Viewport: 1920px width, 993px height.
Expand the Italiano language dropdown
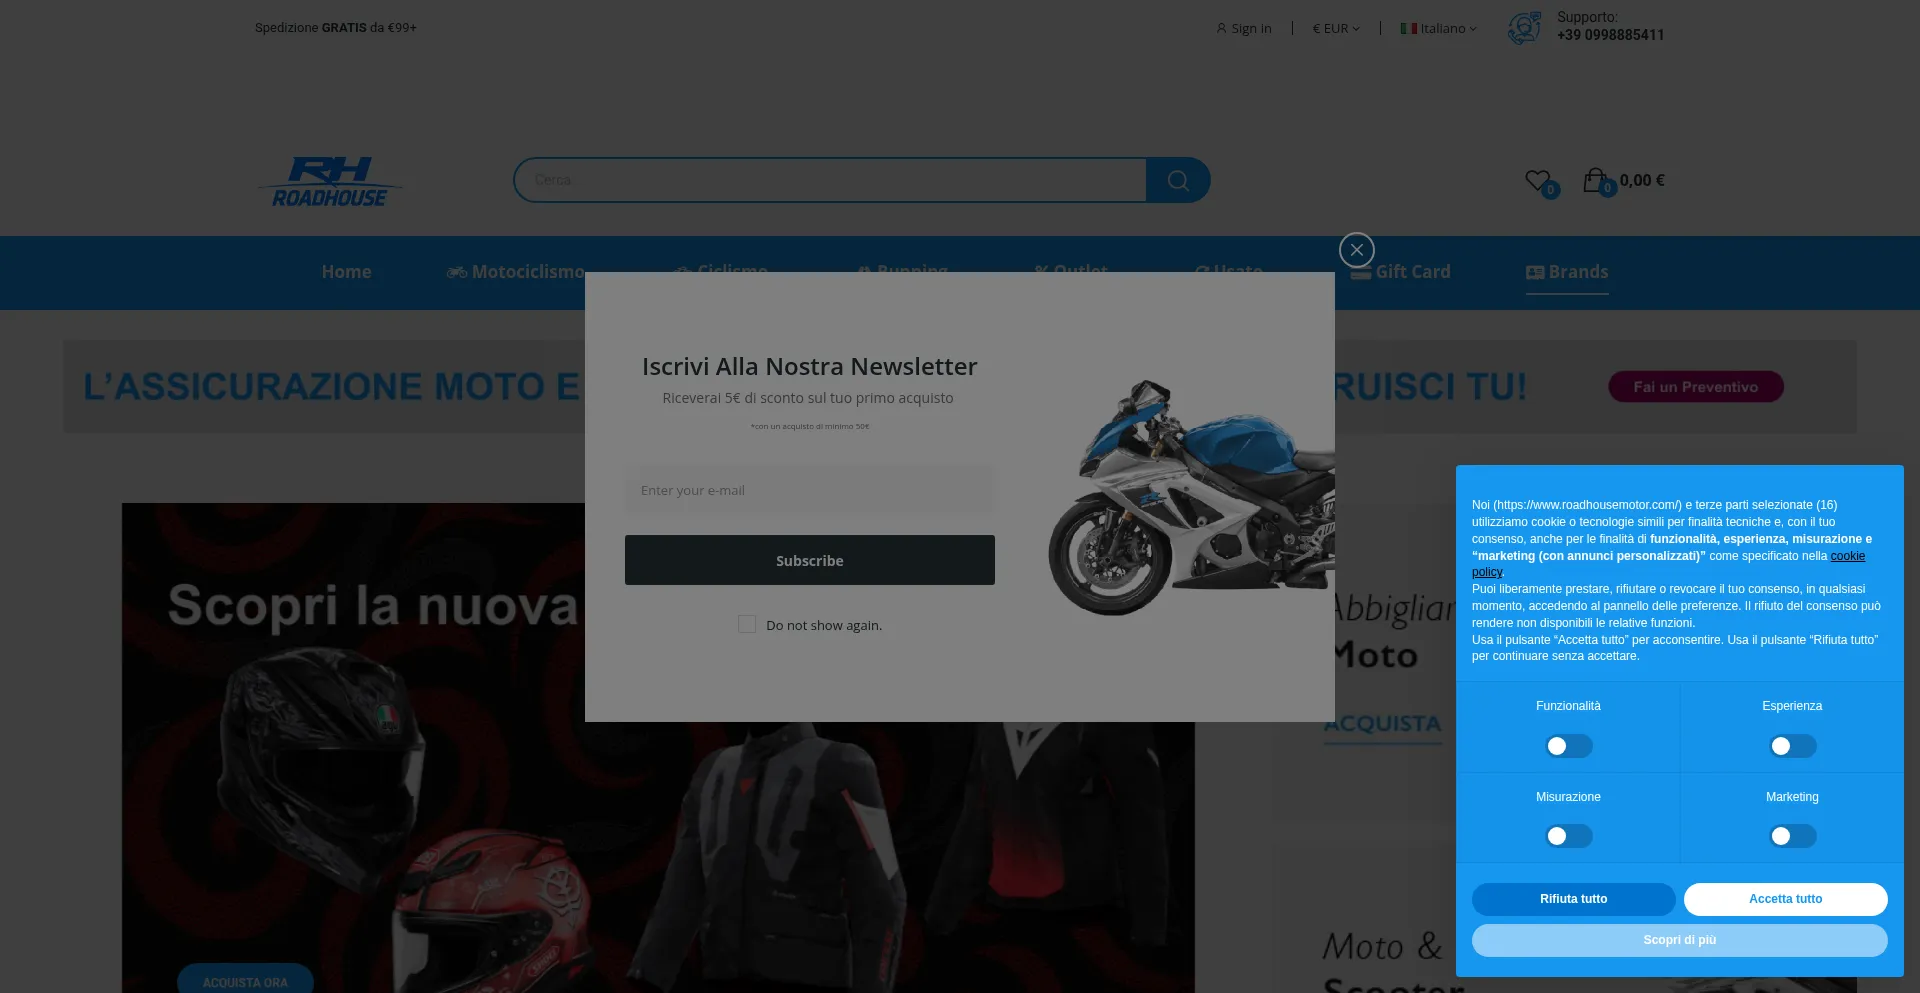click(1439, 29)
